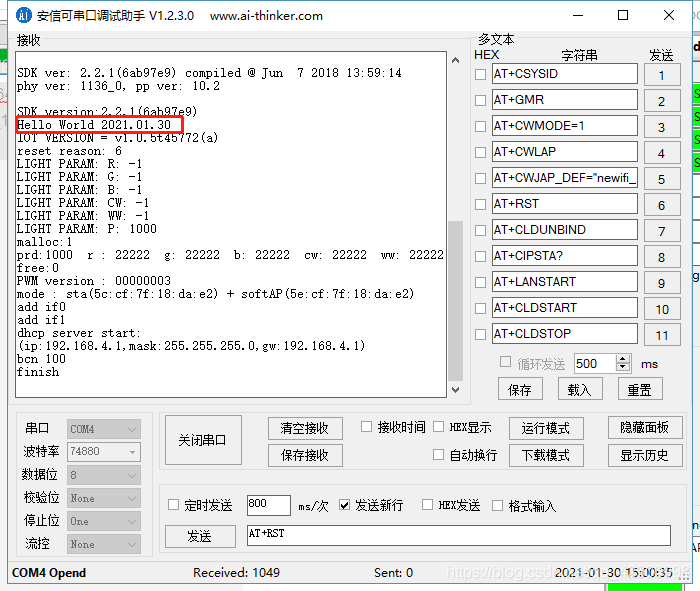Click 清空接收 clear receive button
The image size is (700, 591).
pos(305,428)
